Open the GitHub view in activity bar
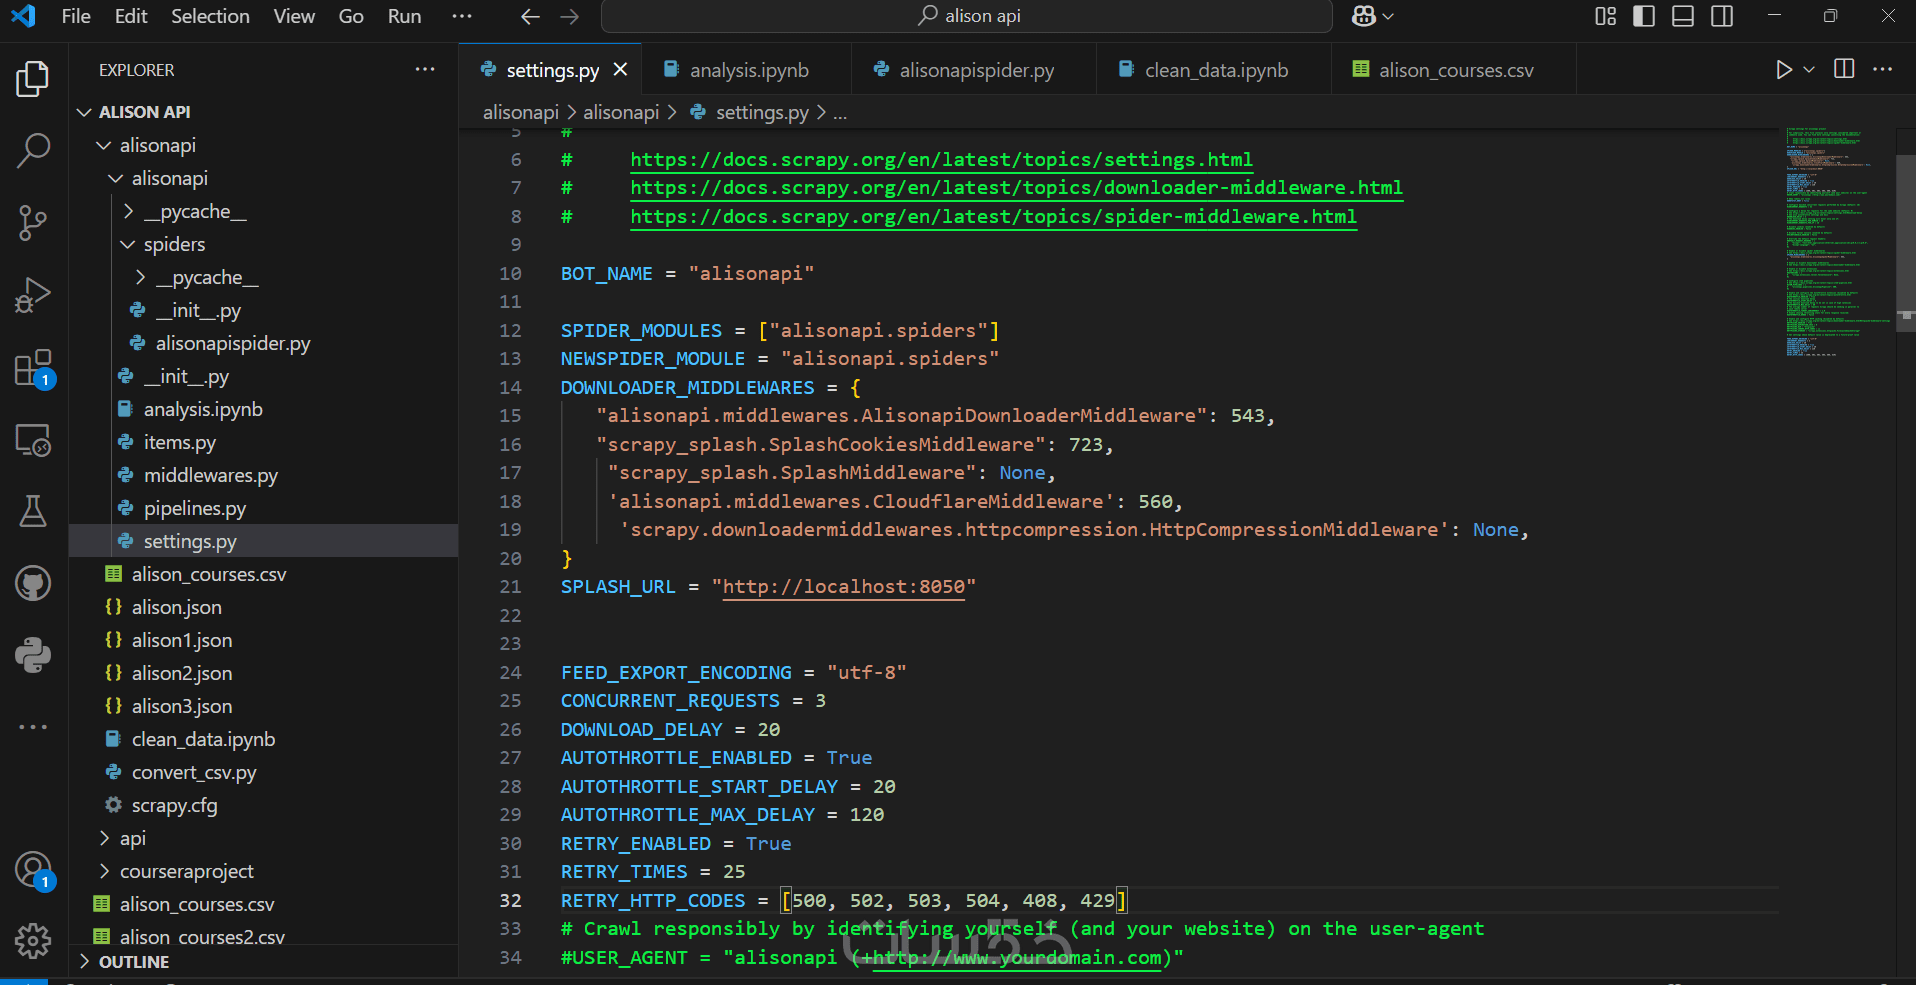The image size is (1916, 985). (x=33, y=583)
